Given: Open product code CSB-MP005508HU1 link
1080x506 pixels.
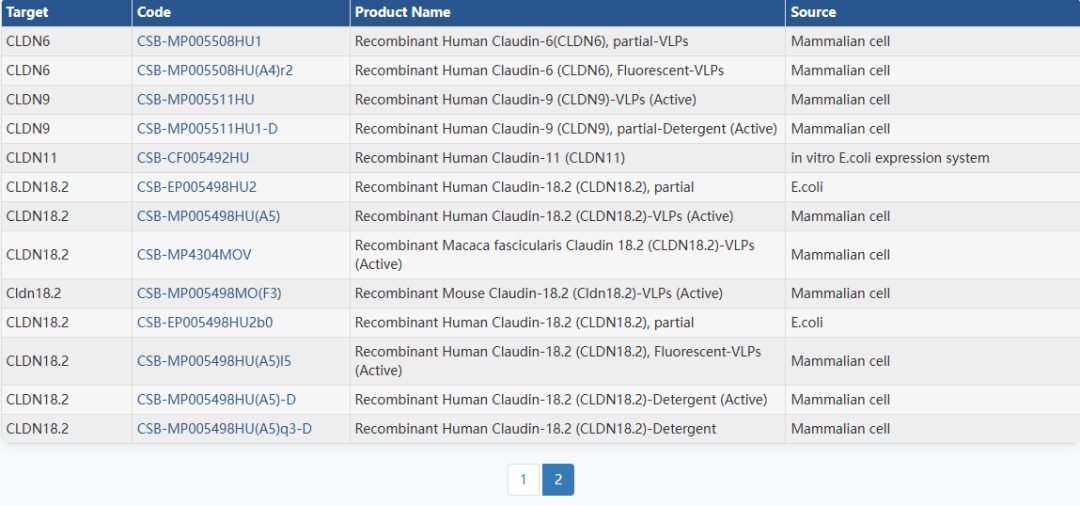Looking at the screenshot, I should point(199,41).
